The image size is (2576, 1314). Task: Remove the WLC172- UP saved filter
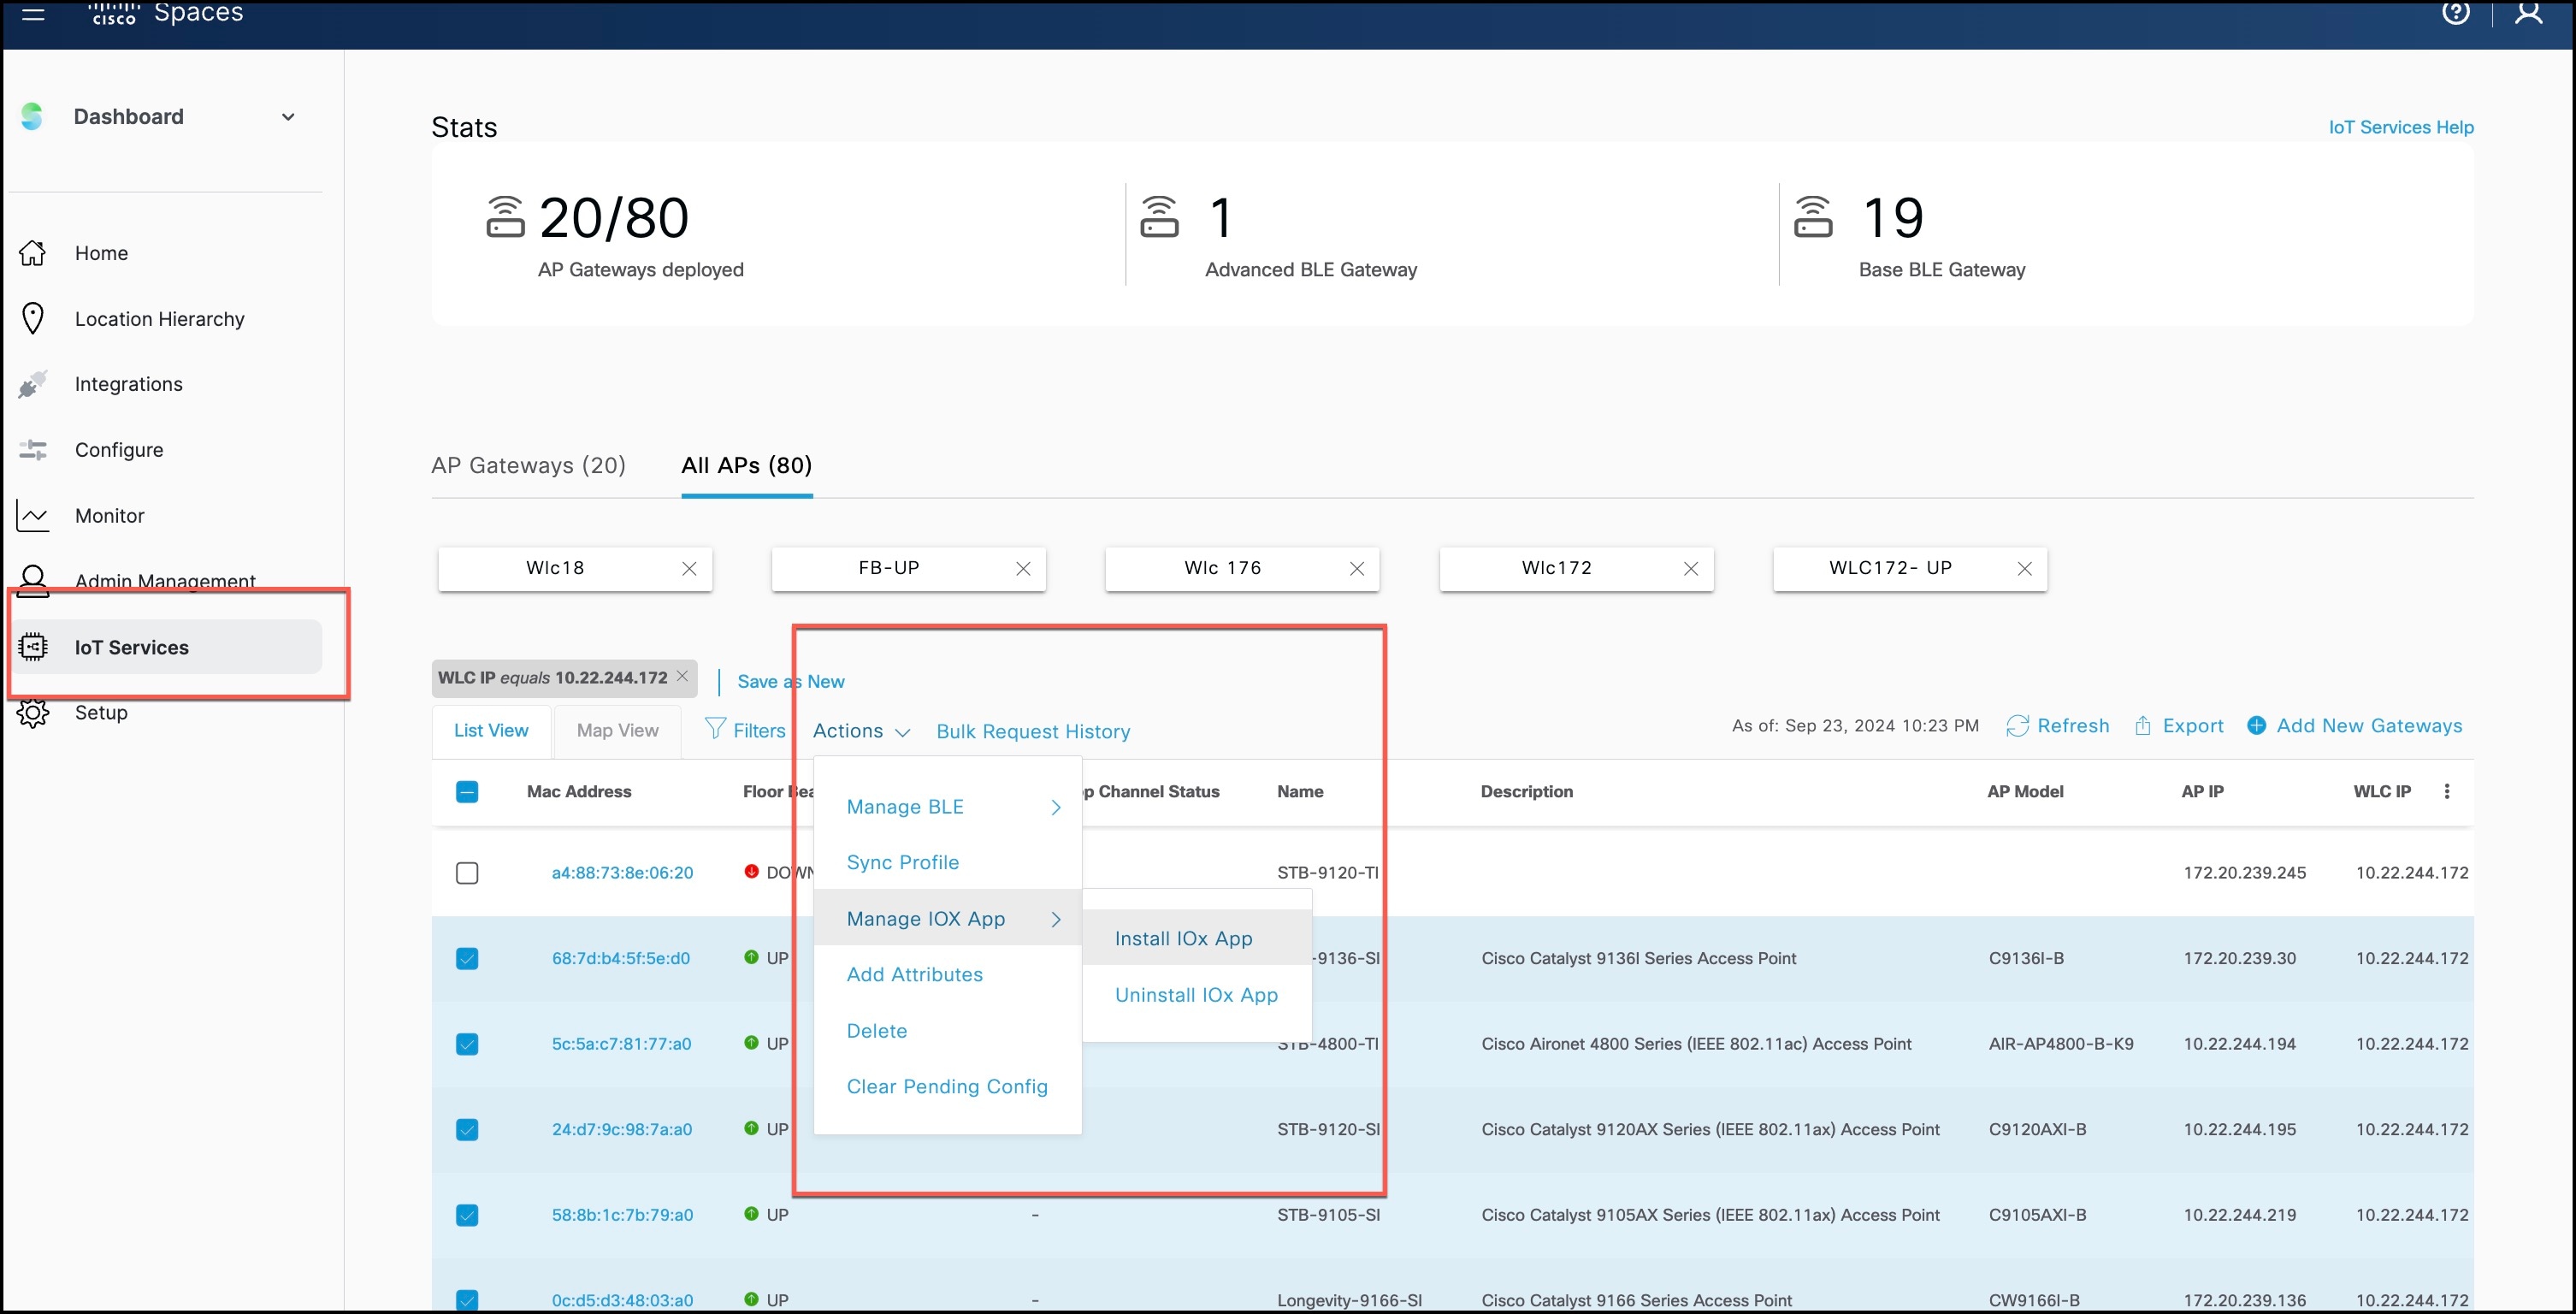point(2024,569)
